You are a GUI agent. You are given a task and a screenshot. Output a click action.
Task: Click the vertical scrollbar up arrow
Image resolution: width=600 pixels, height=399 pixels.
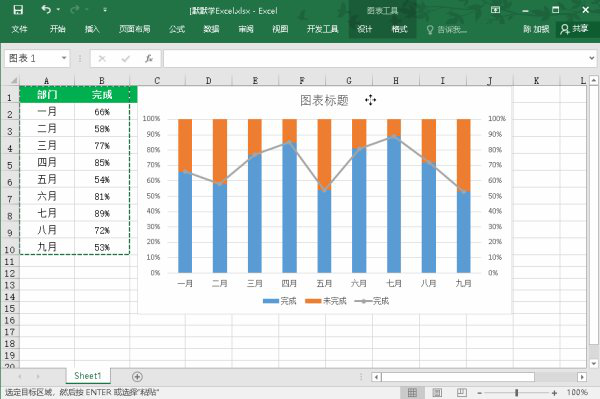[x=593, y=80]
